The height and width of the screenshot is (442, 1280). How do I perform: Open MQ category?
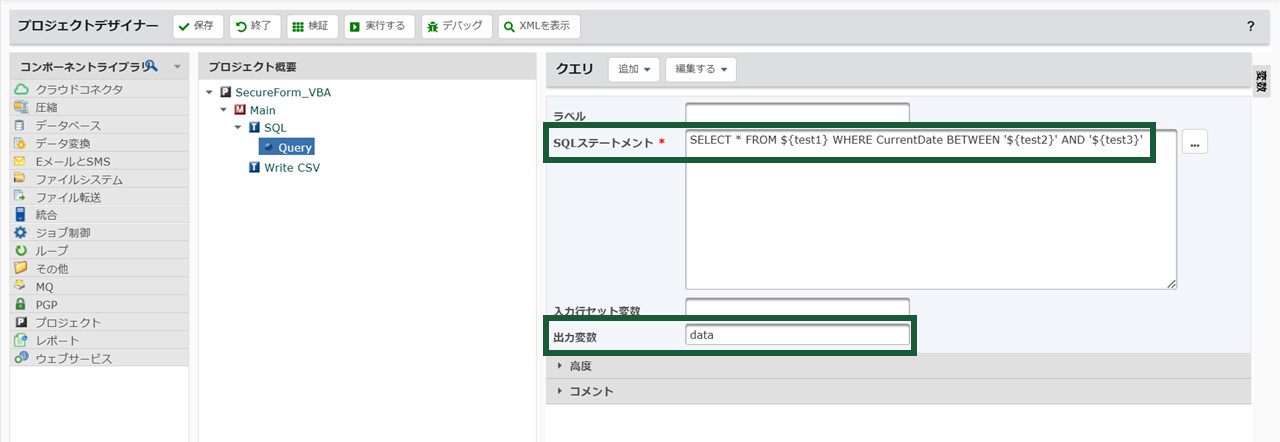(x=99, y=286)
